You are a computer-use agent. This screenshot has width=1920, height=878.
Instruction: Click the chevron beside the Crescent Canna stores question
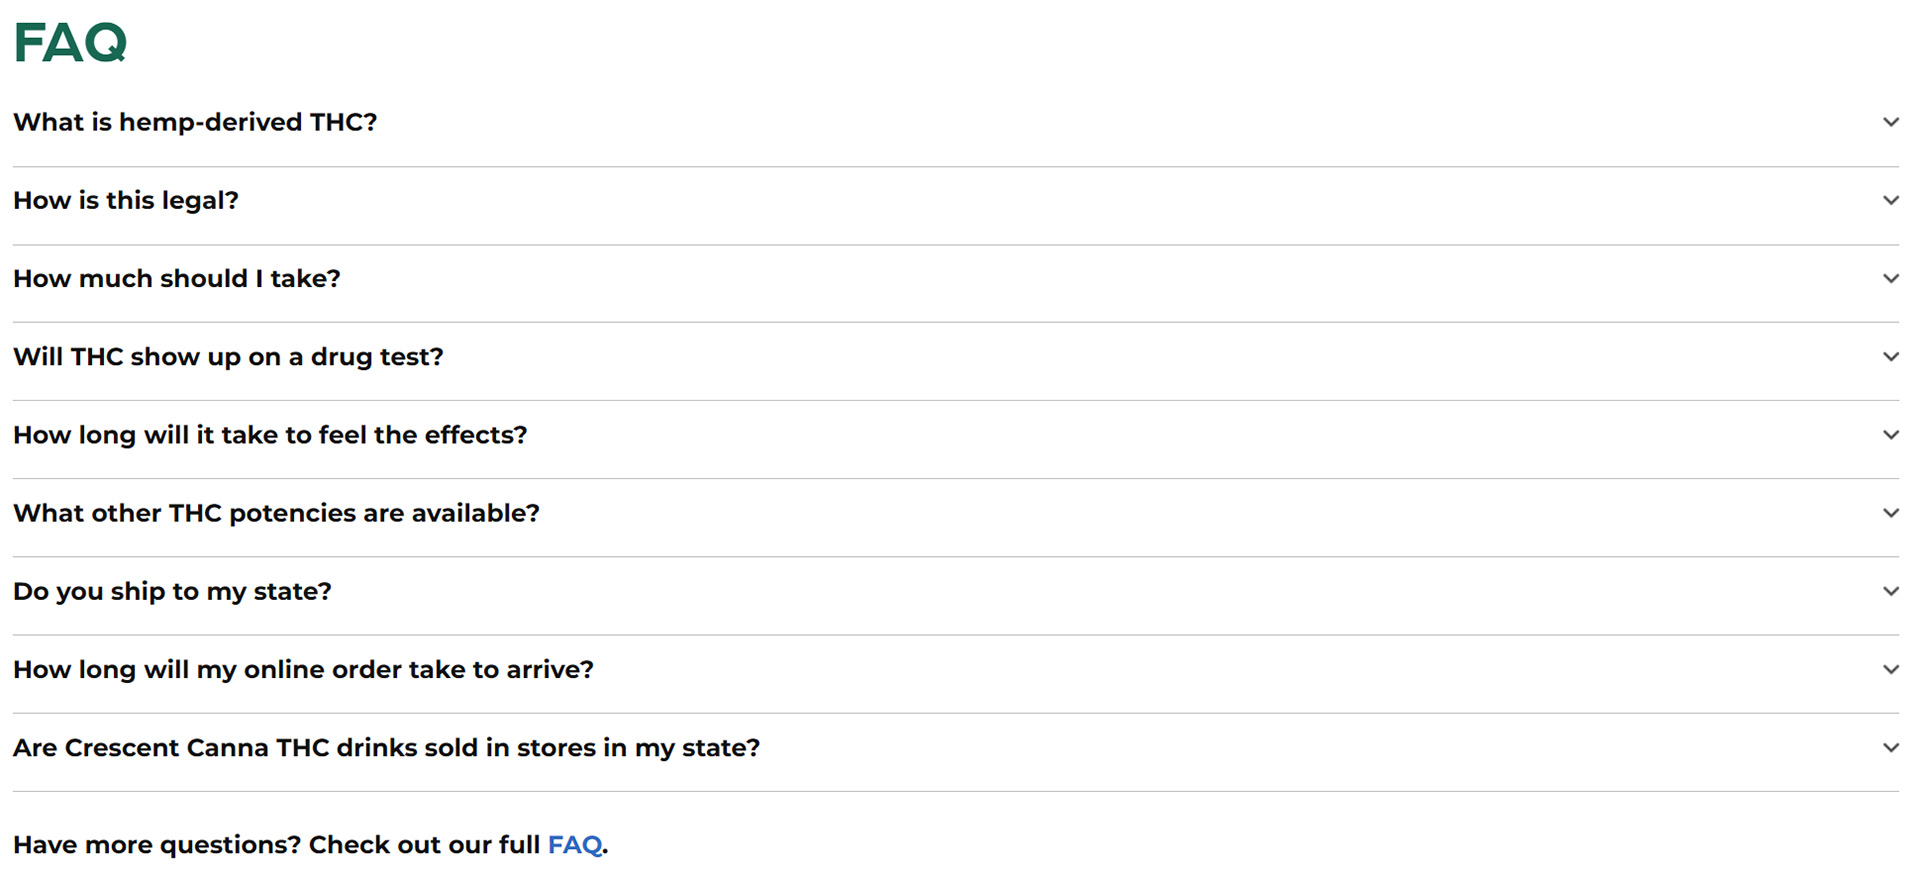[x=1890, y=748]
